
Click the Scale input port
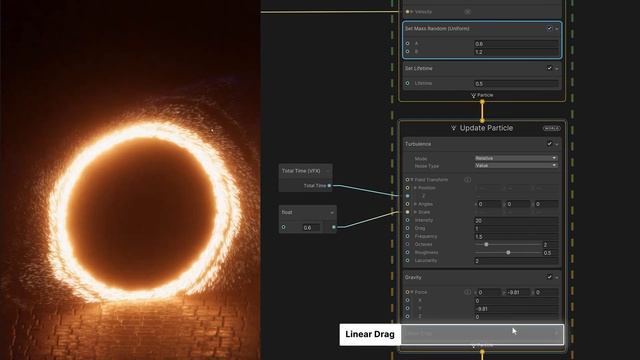[407, 212]
